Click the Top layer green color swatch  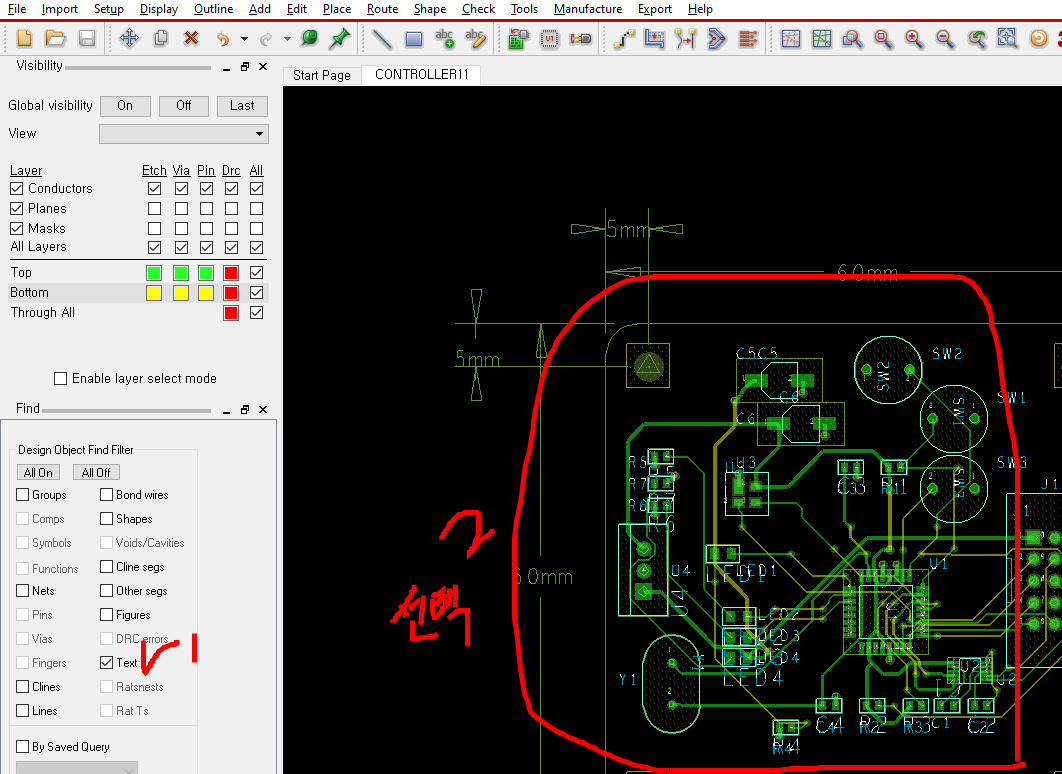(152, 271)
